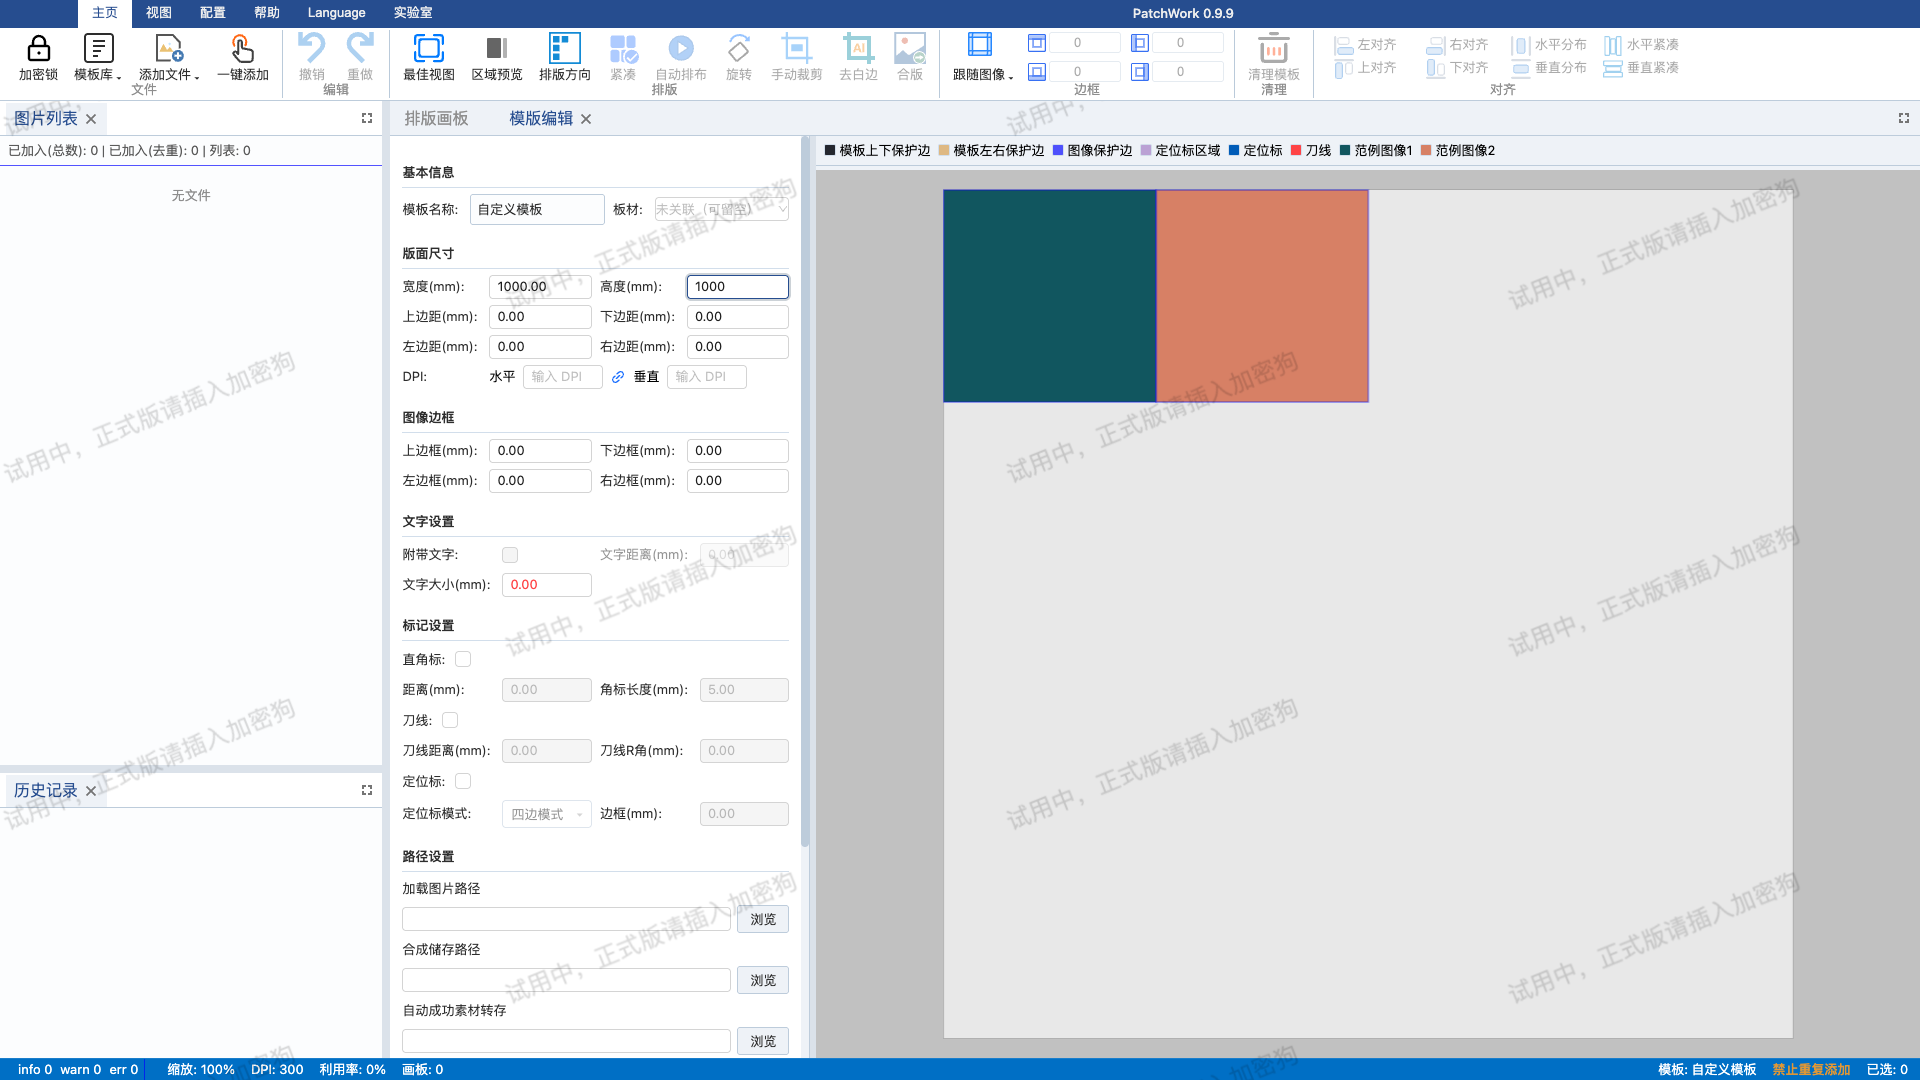Click the template form vertical scrollbar
The width and height of the screenshot is (1920, 1080).
click(805, 492)
